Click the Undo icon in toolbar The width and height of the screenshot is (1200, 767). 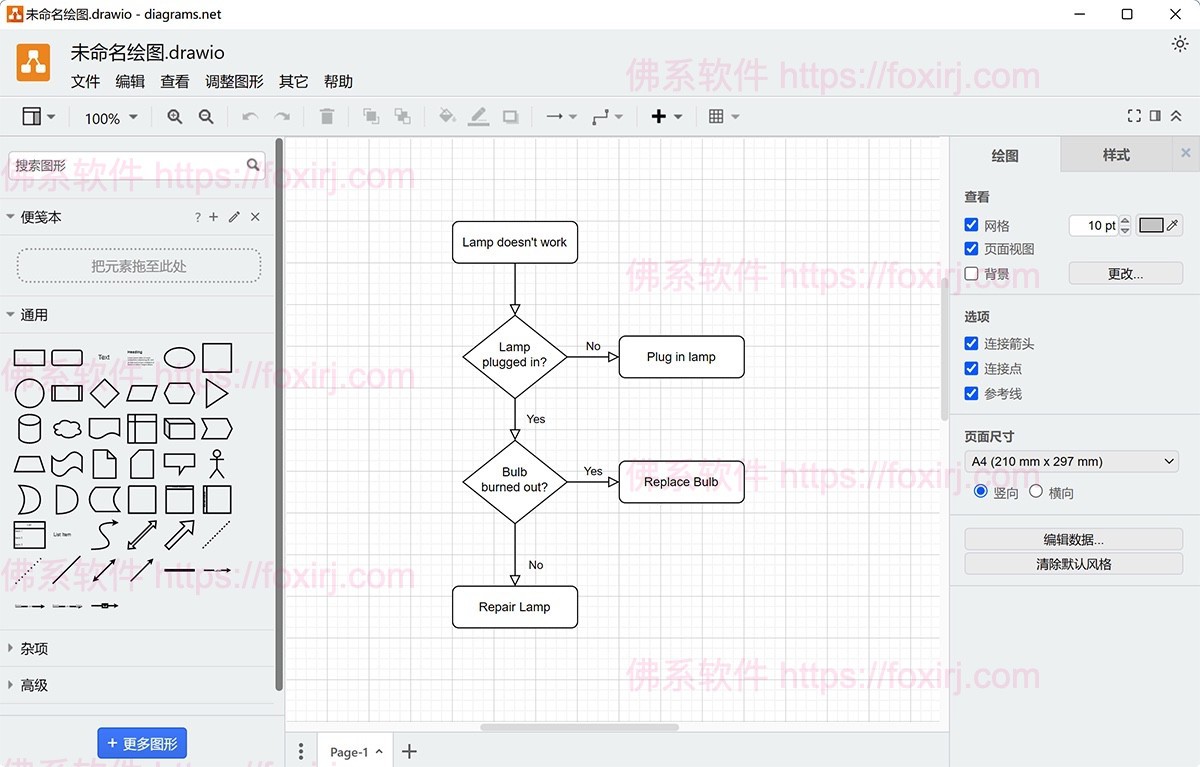[249, 117]
